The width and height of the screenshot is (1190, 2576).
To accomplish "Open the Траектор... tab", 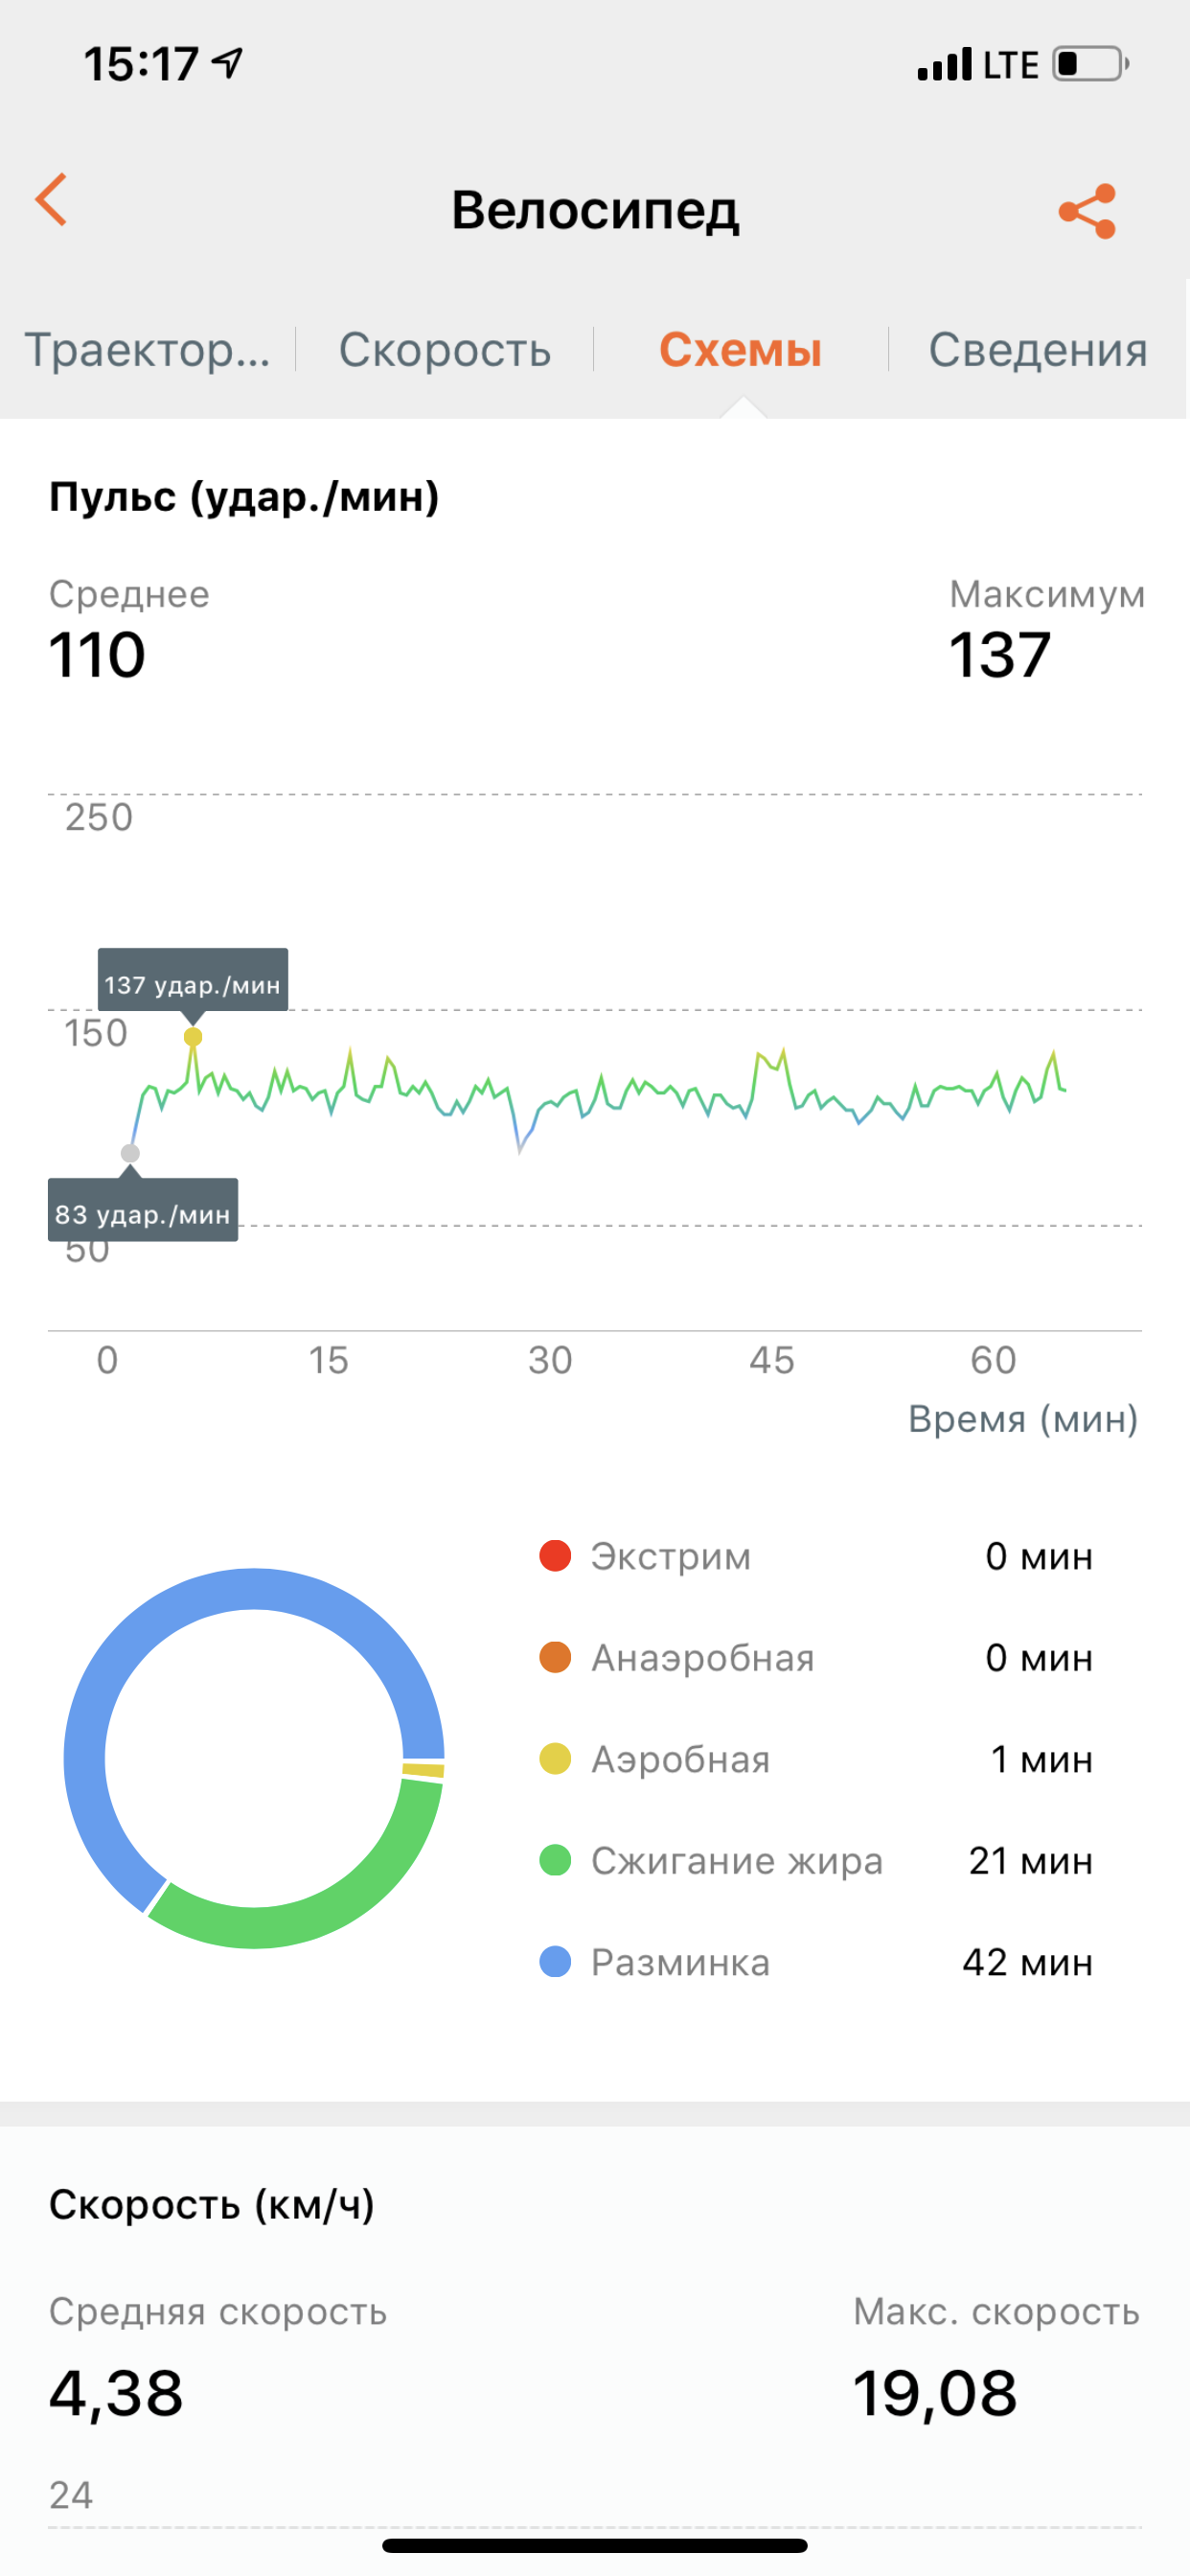I will (147, 350).
